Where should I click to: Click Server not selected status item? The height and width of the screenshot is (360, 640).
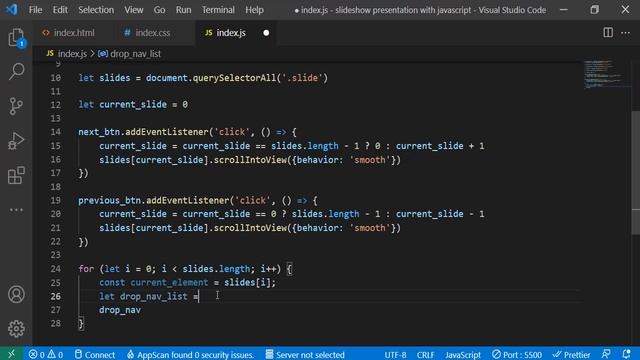[305, 354]
